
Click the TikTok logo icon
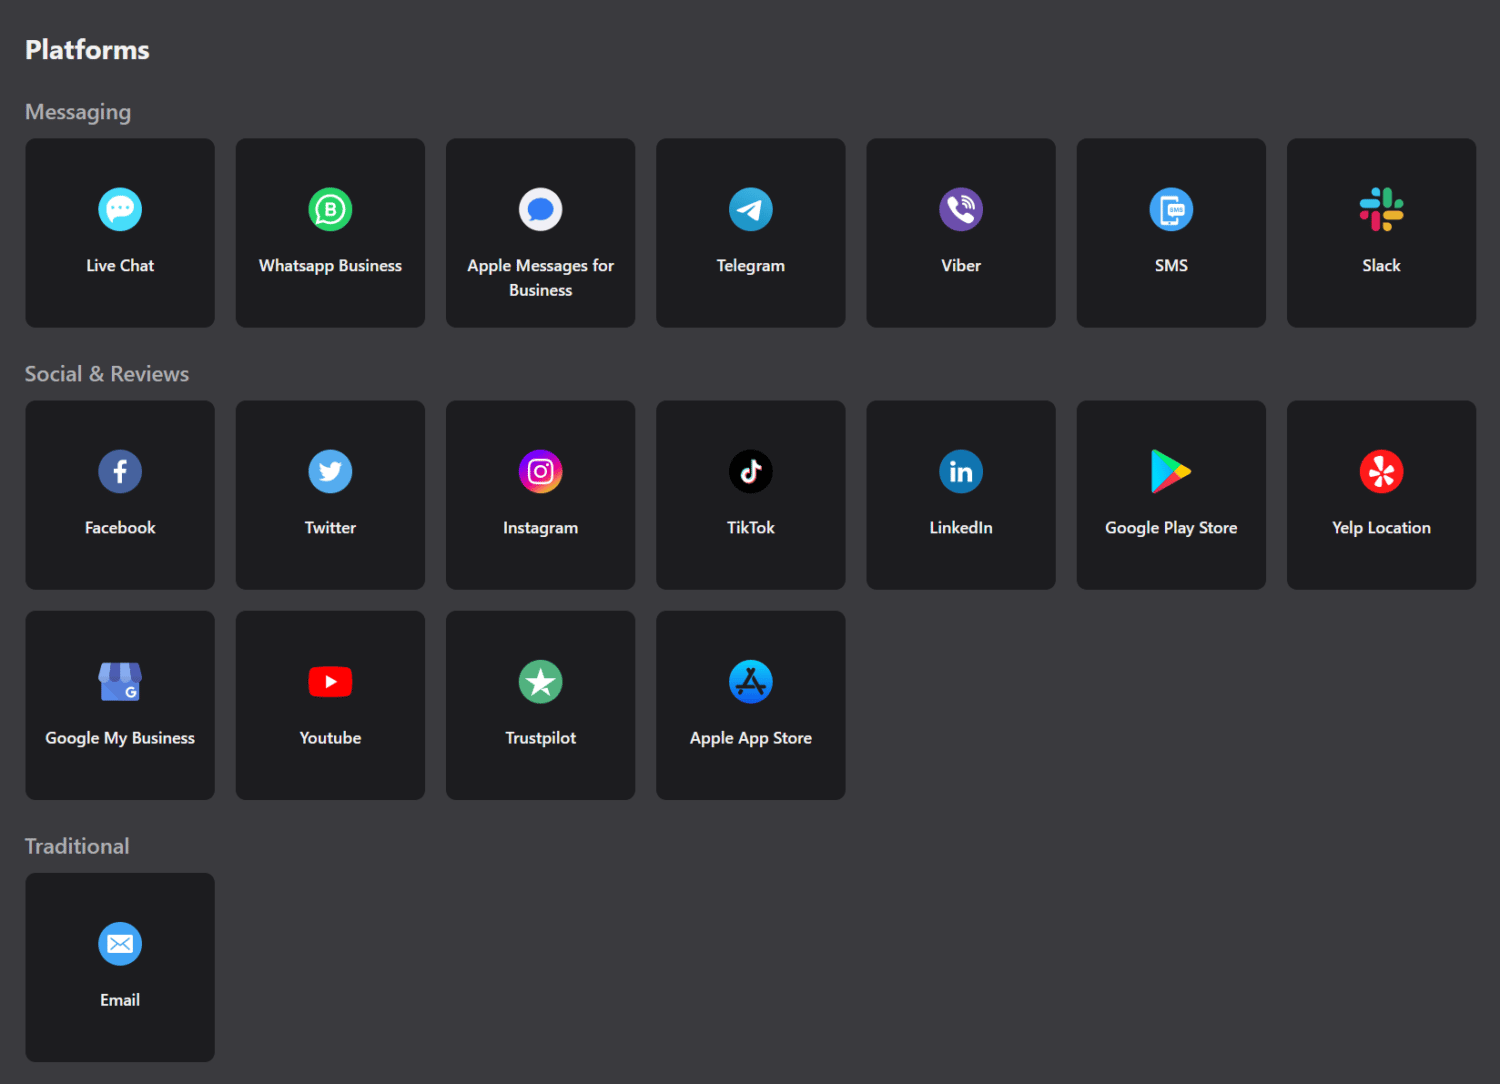tap(750, 471)
